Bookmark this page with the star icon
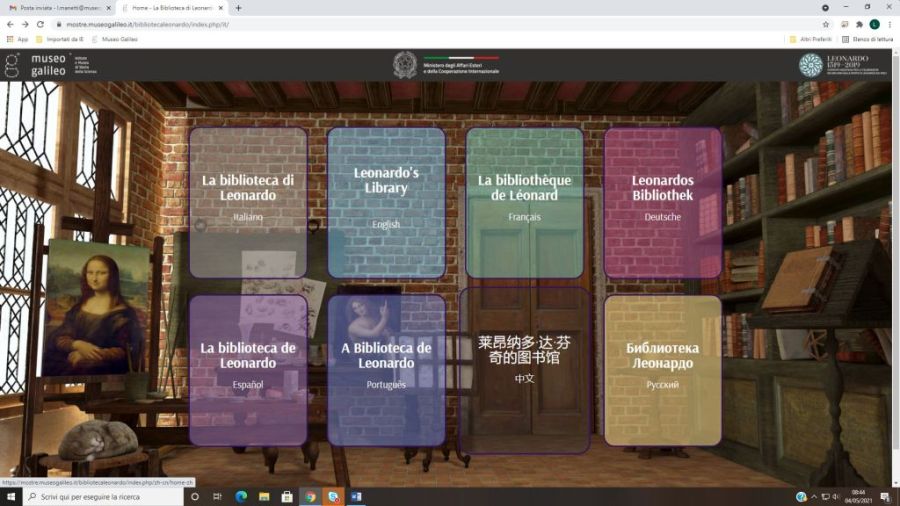 pyautogui.click(x=826, y=24)
